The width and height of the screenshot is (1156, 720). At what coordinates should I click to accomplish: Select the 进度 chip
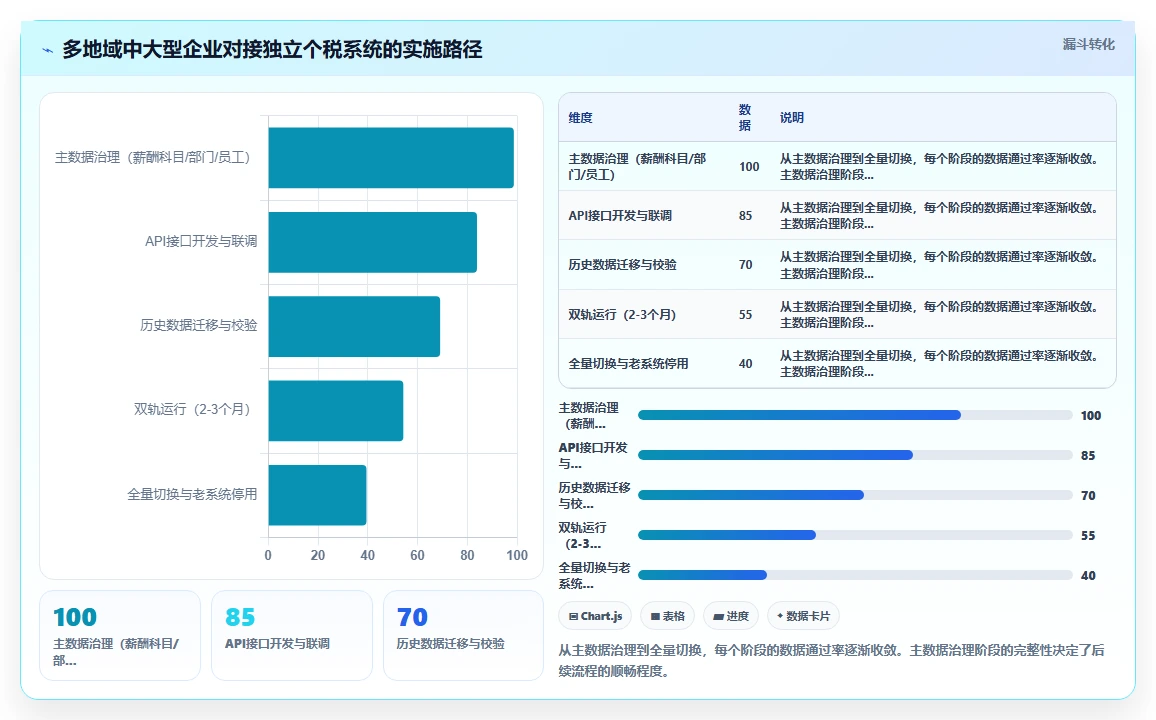click(x=731, y=616)
